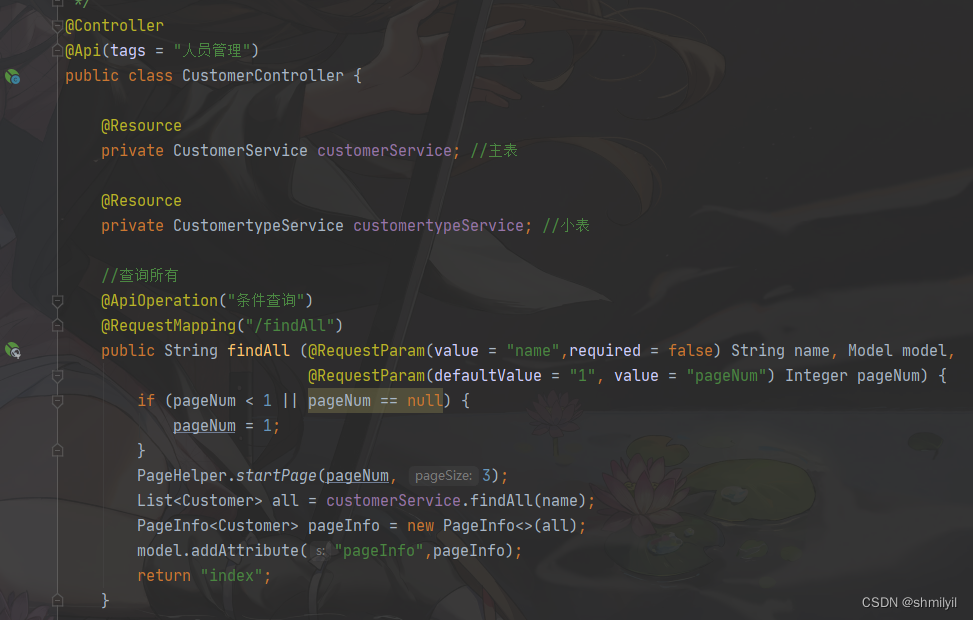This screenshot has height=620, width=973.
Task: Click the s: inlay hint in addAttribute call
Action: click(x=320, y=551)
